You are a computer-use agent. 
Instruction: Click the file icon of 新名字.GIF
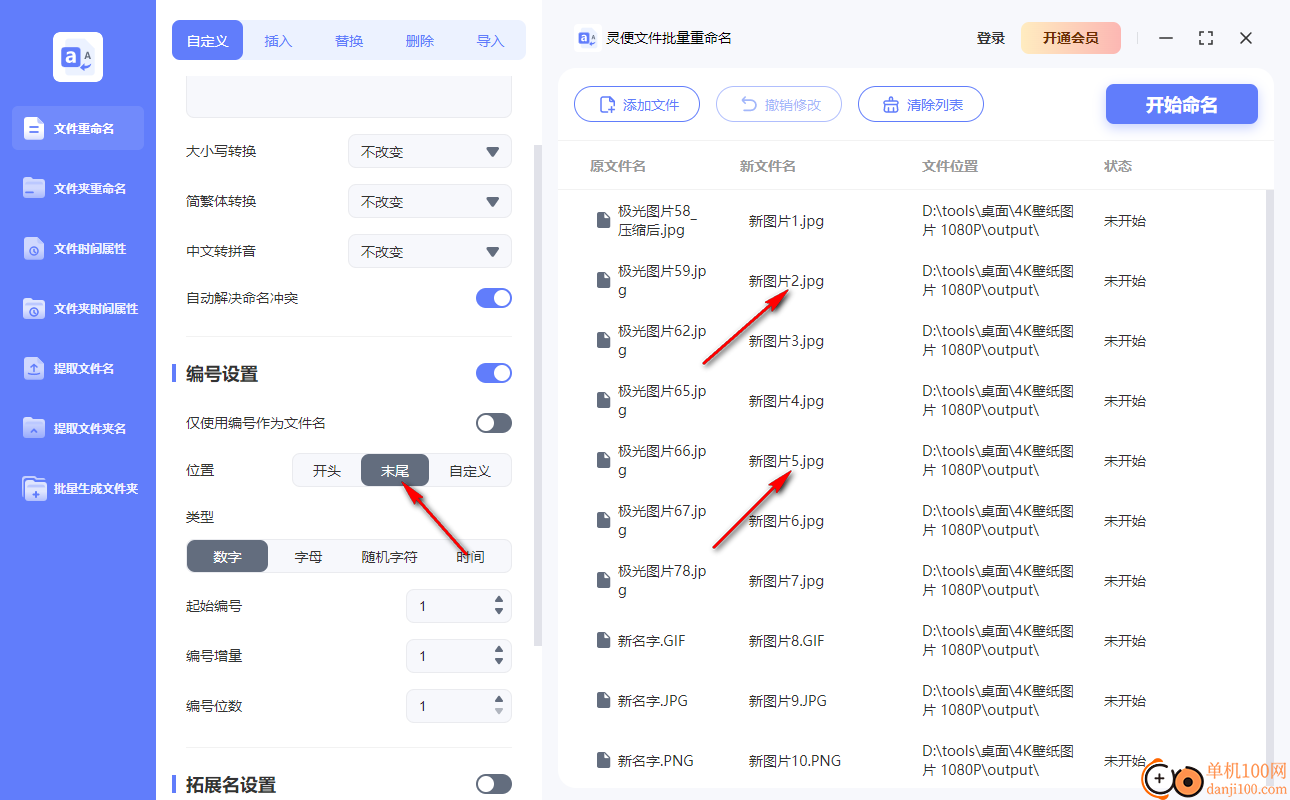pos(603,640)
